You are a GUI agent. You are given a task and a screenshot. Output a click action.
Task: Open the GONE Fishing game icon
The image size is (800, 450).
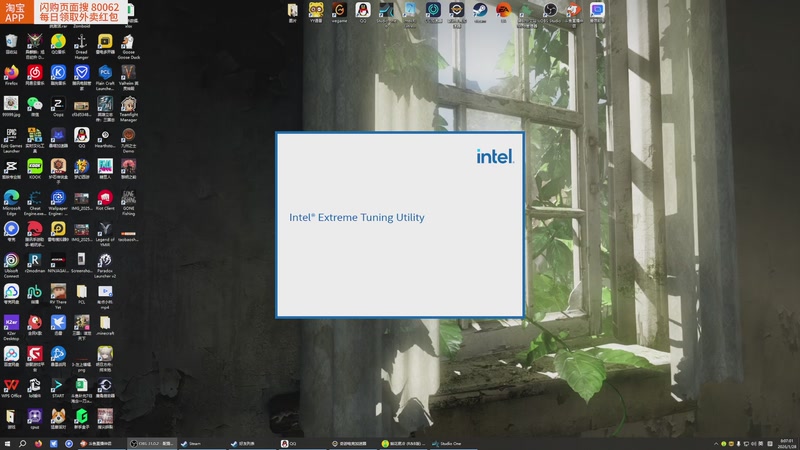click(129, 202)
